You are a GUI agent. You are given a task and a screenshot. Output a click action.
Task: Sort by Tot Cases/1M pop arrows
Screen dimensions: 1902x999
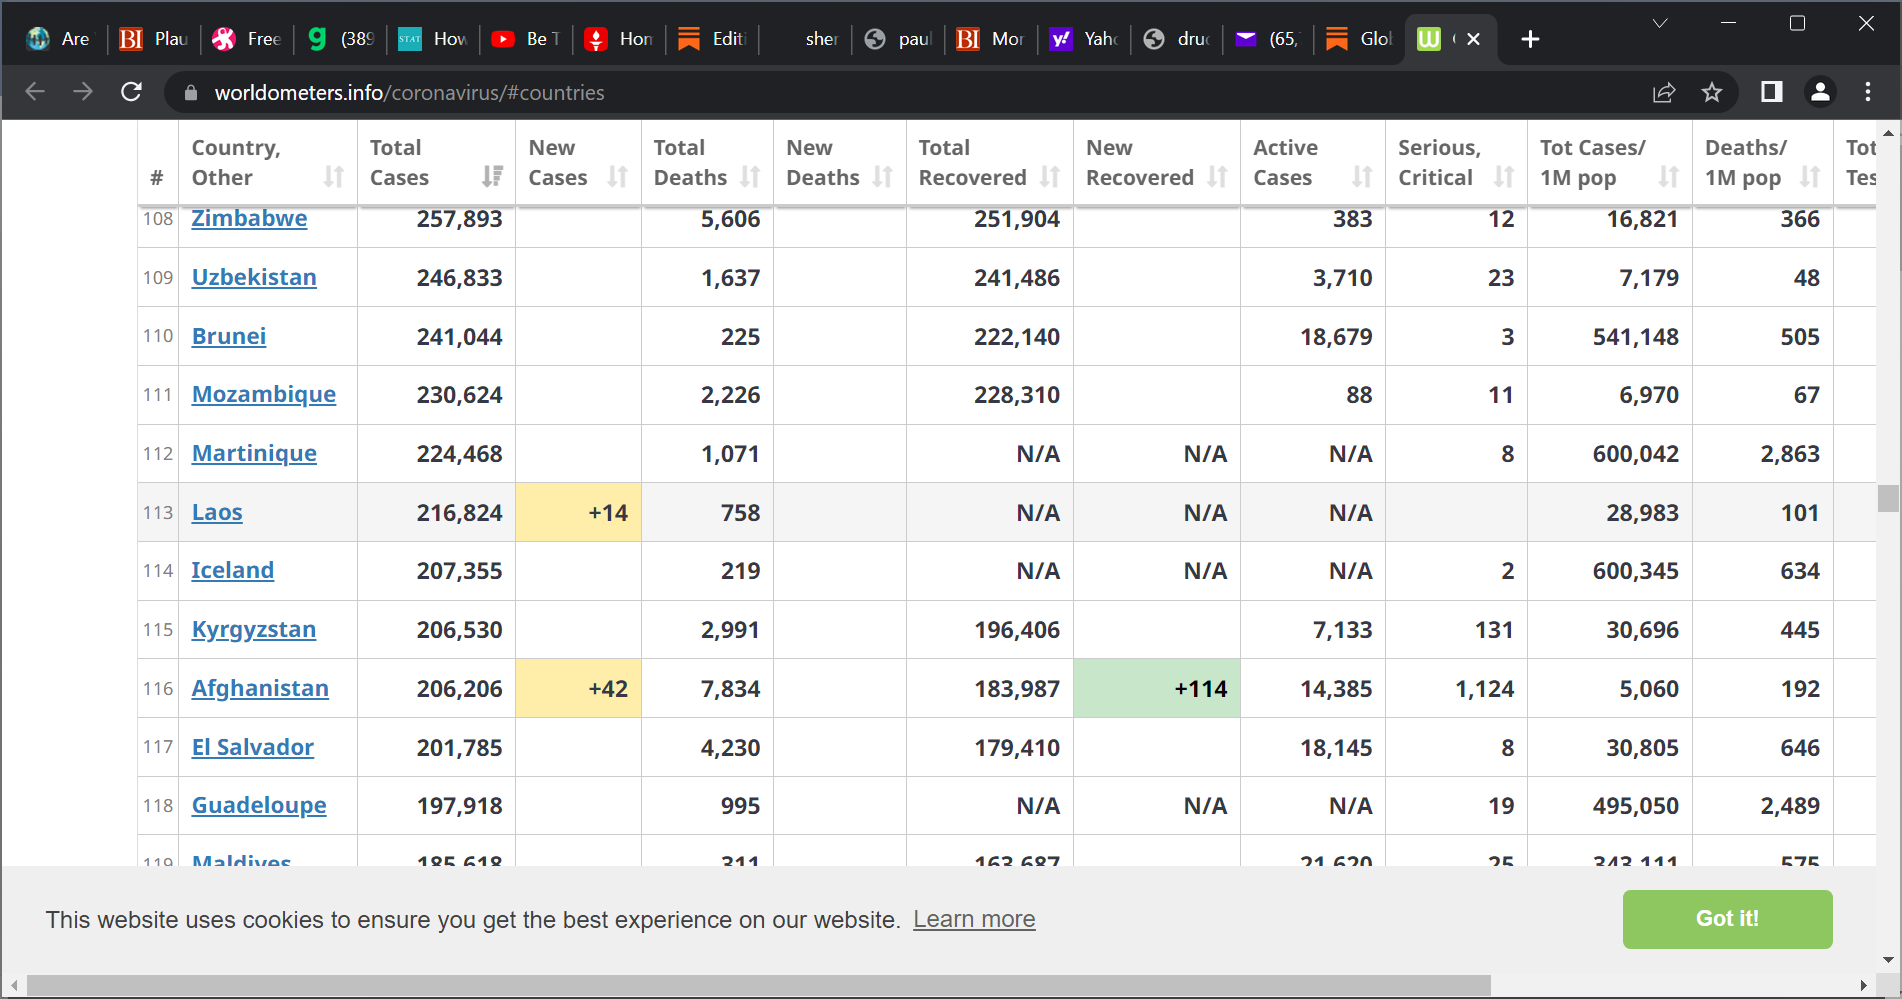1668,177
